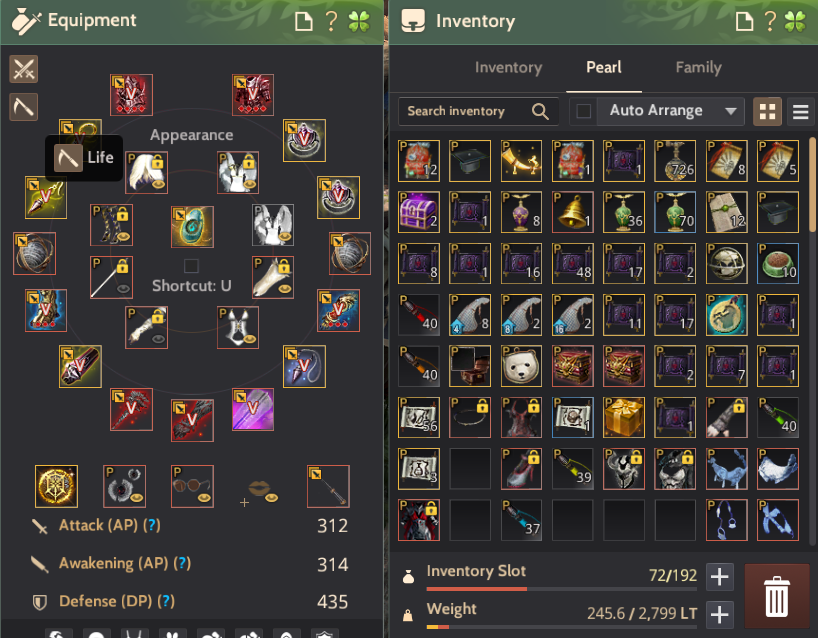The image size is (818, 638).
Task: Switch to grid view layout icon
Action: (x=767, y=111)
